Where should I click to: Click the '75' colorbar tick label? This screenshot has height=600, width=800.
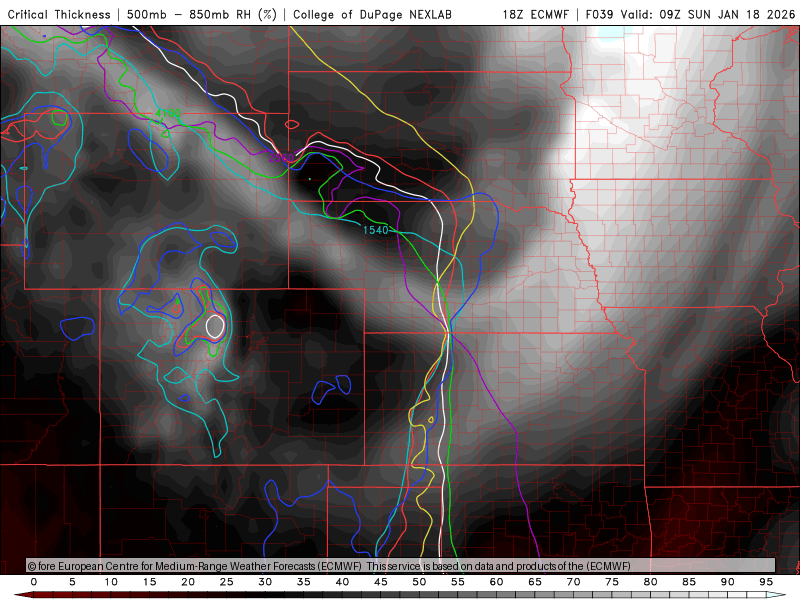click(x=612, y=582)
